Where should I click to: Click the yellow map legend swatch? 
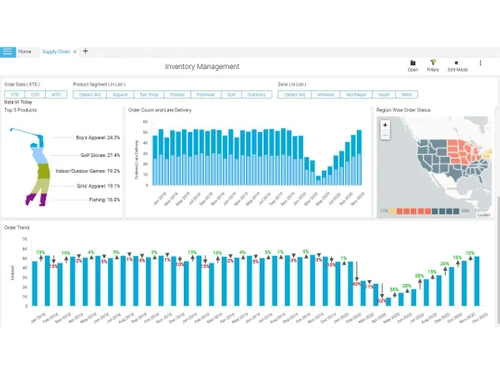click(392, 211)
